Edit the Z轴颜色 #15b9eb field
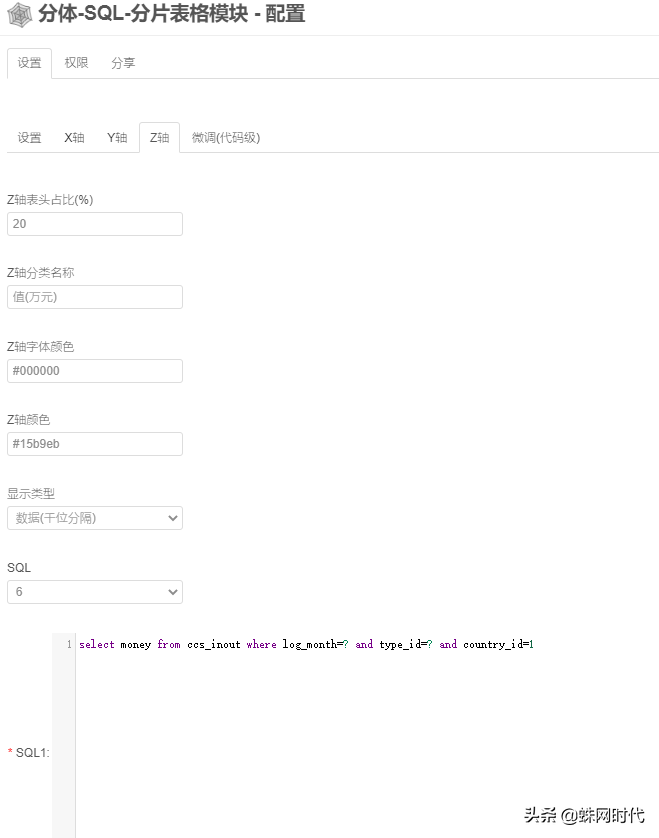This screenshot has height=838, width=659. tap(95, 444)
